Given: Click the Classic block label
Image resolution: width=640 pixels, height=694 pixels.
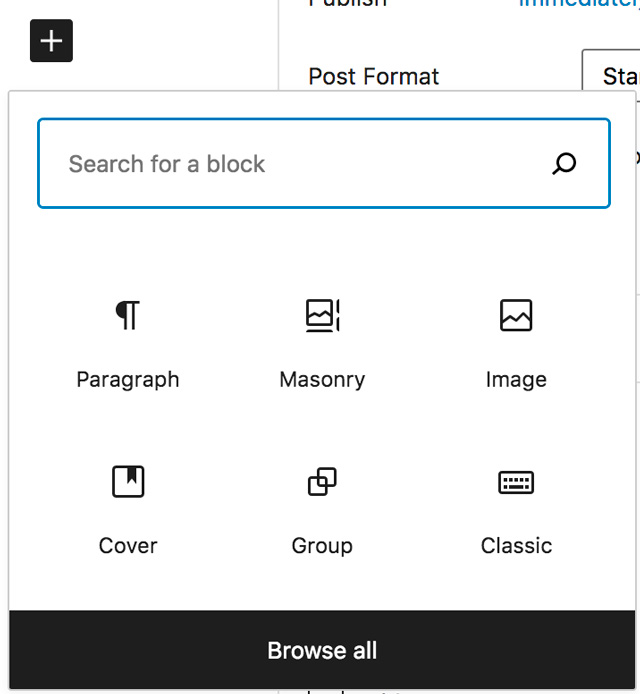Looking at the screenshot, I should pos(516,546).
